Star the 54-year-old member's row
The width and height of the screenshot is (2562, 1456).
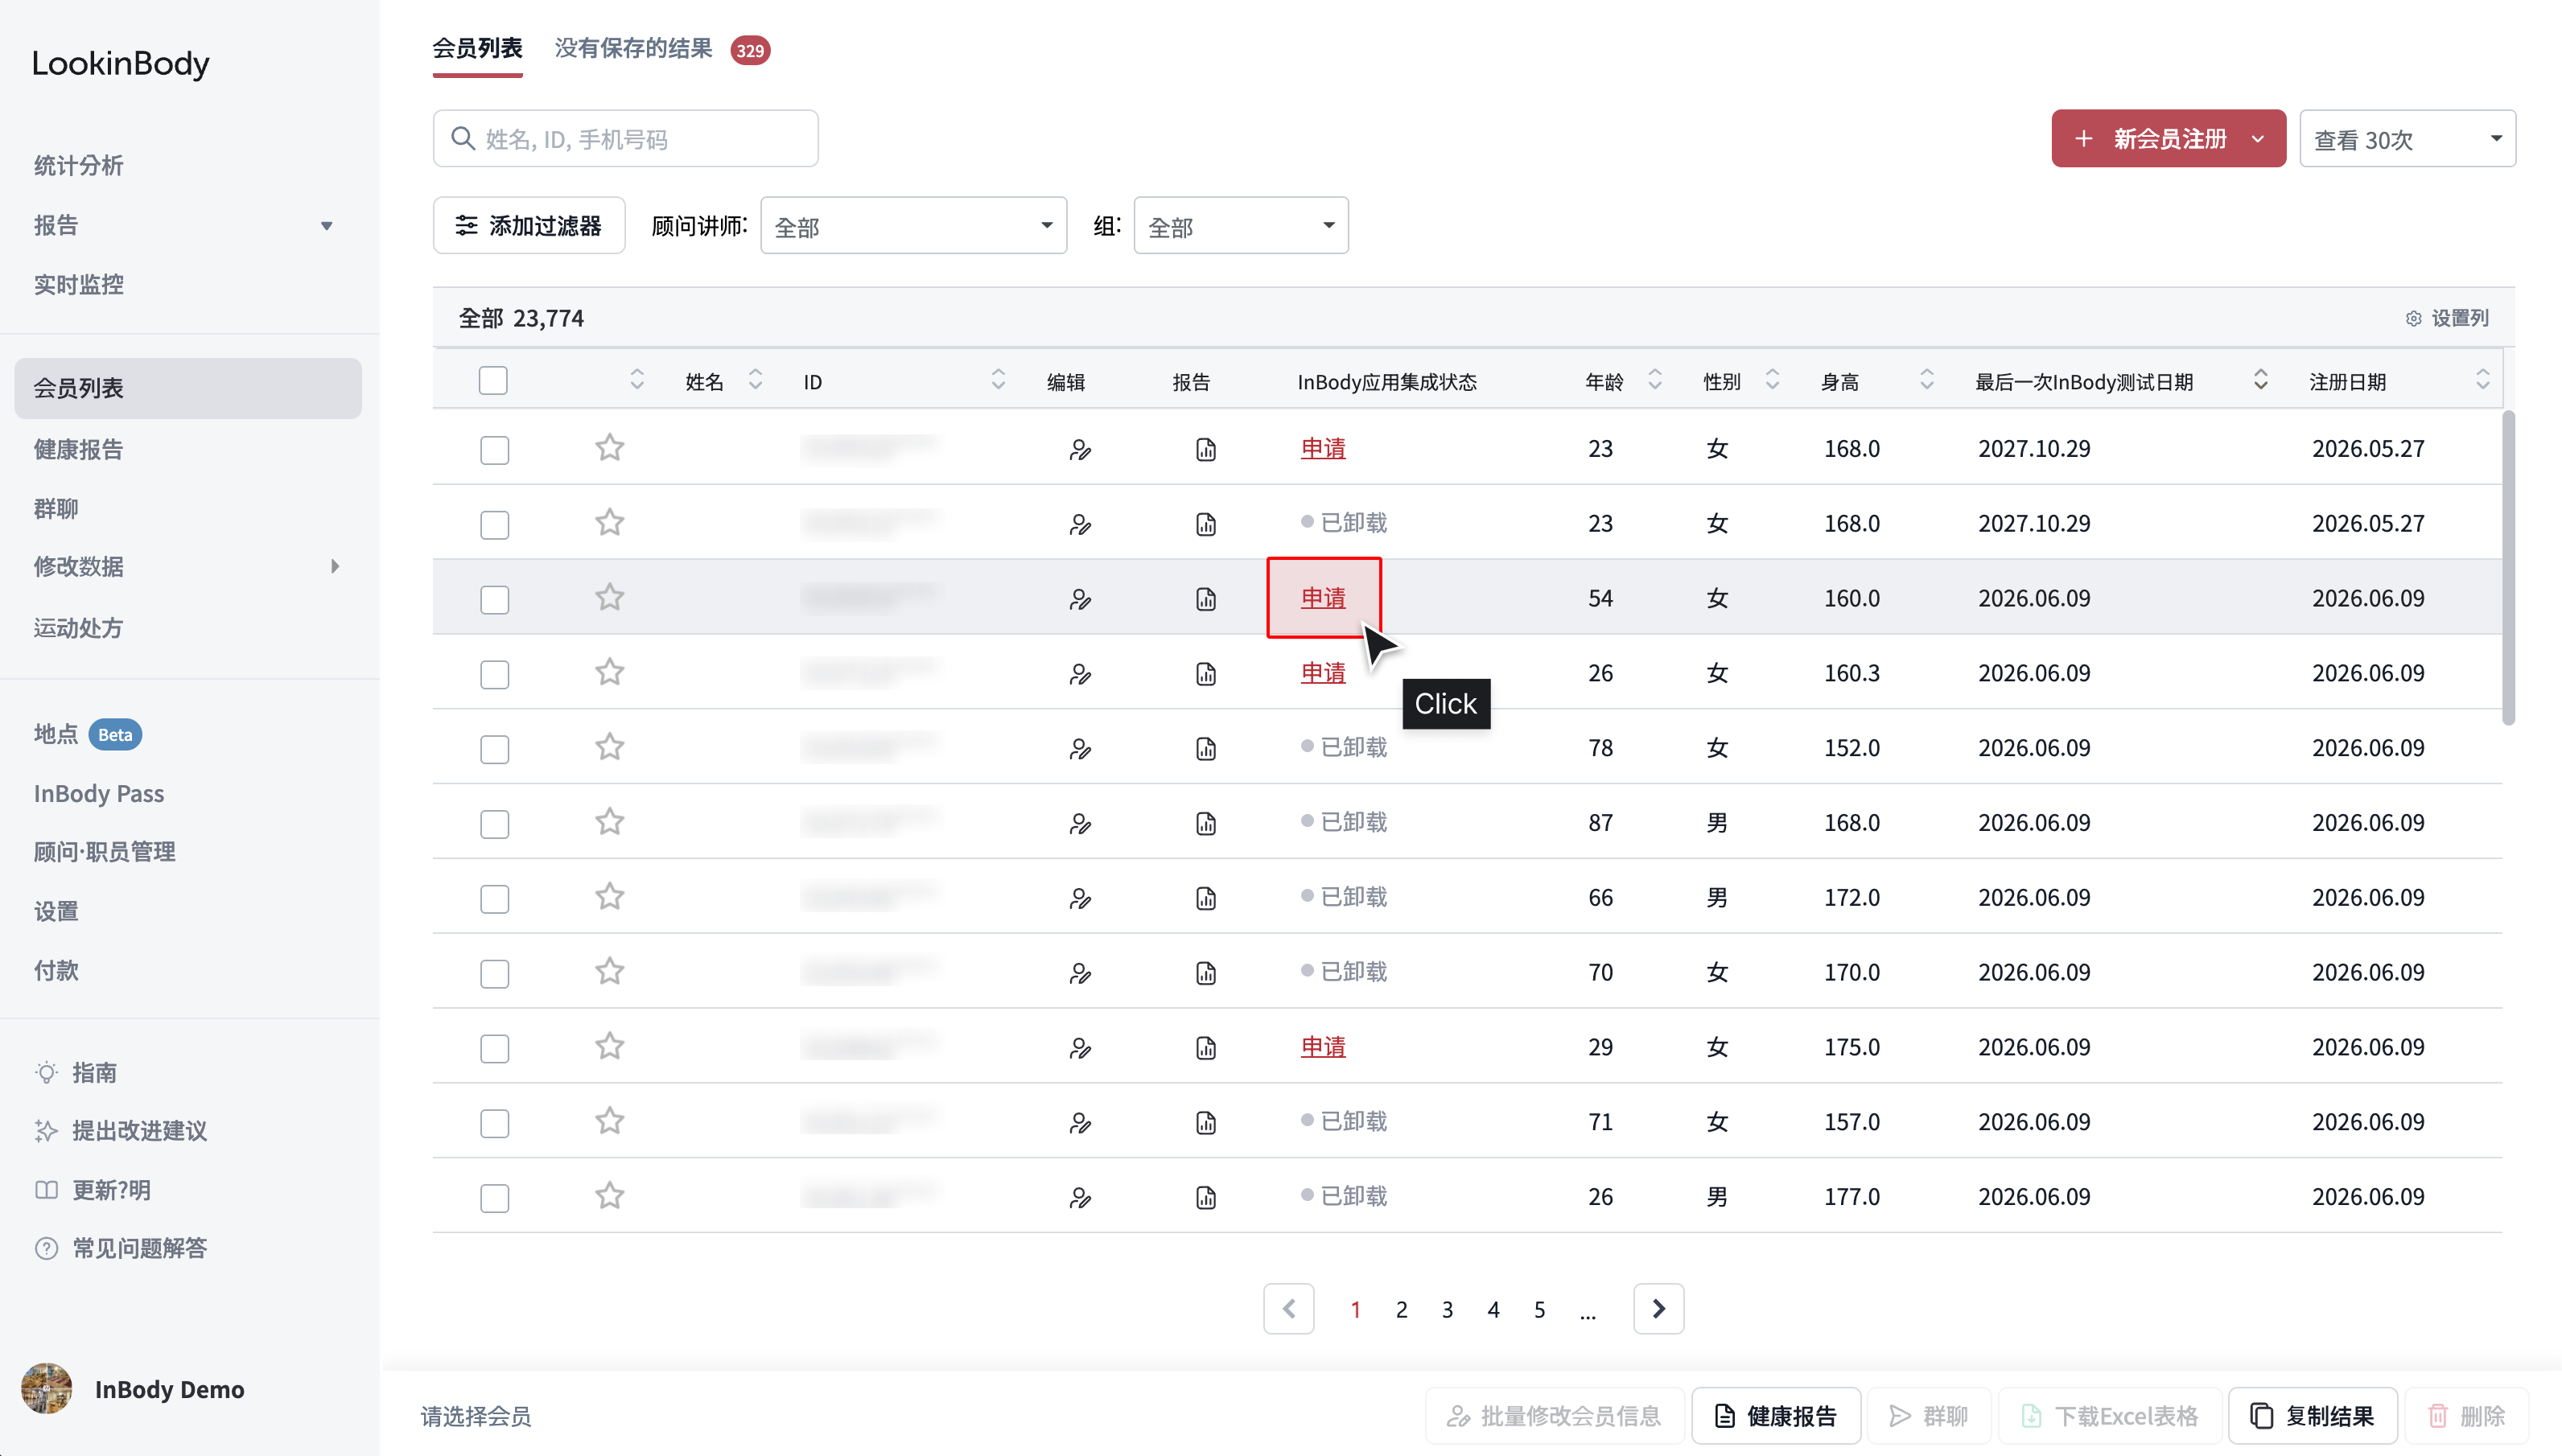(x=609, y=597)
